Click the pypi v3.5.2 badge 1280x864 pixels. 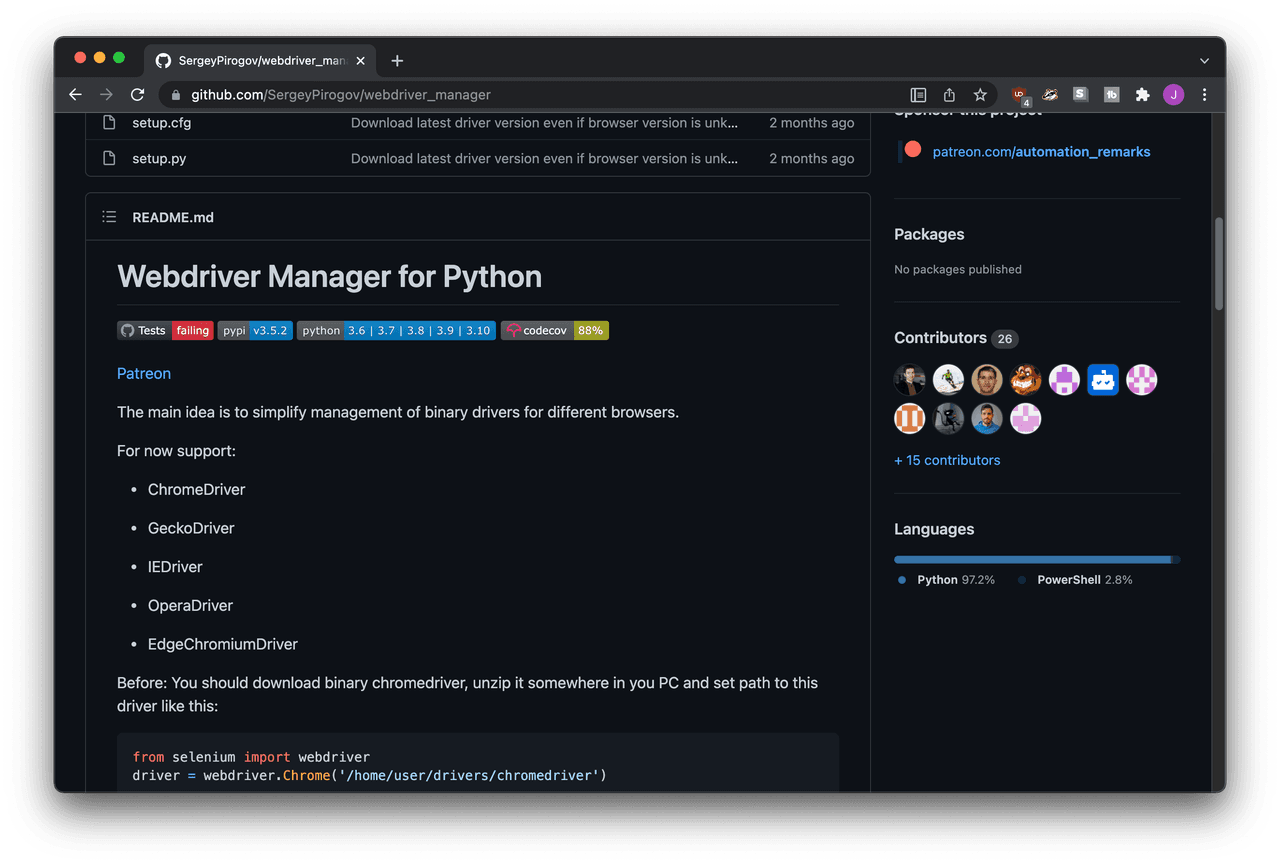[x=255, y=330]
